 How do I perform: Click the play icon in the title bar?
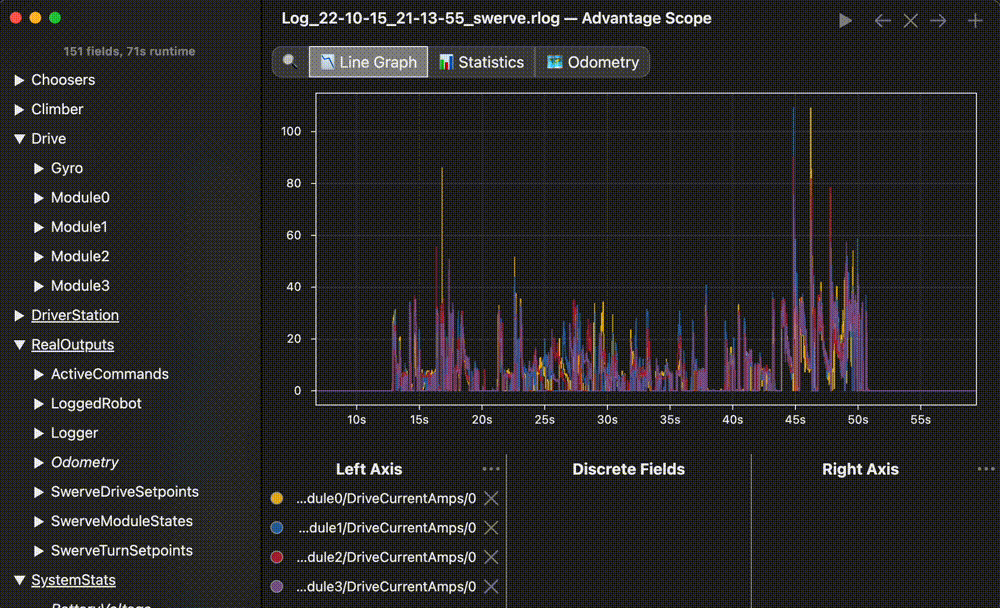845,19
